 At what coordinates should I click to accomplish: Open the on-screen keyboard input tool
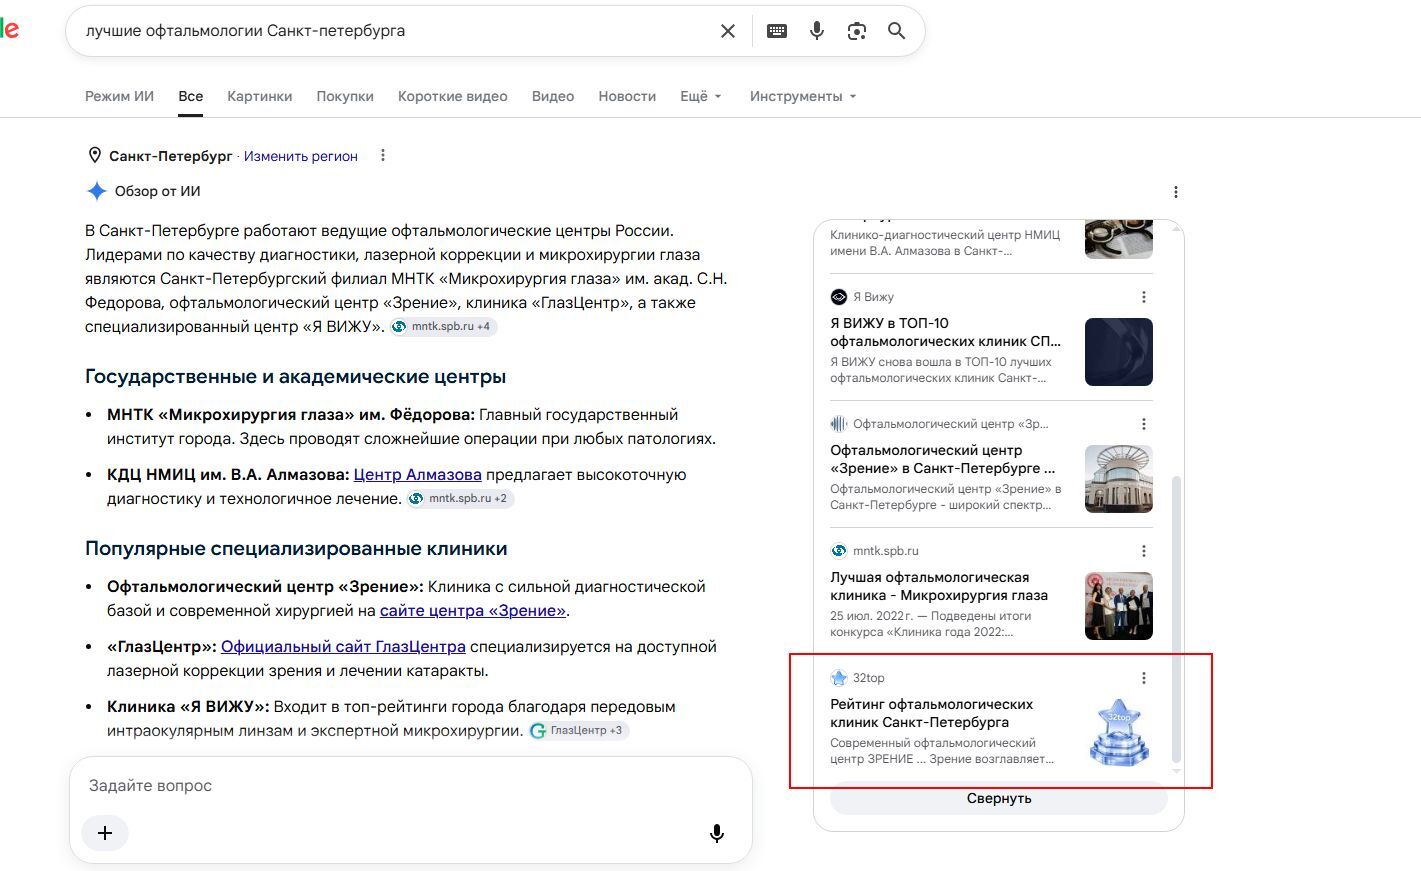[x=777, y=31]
